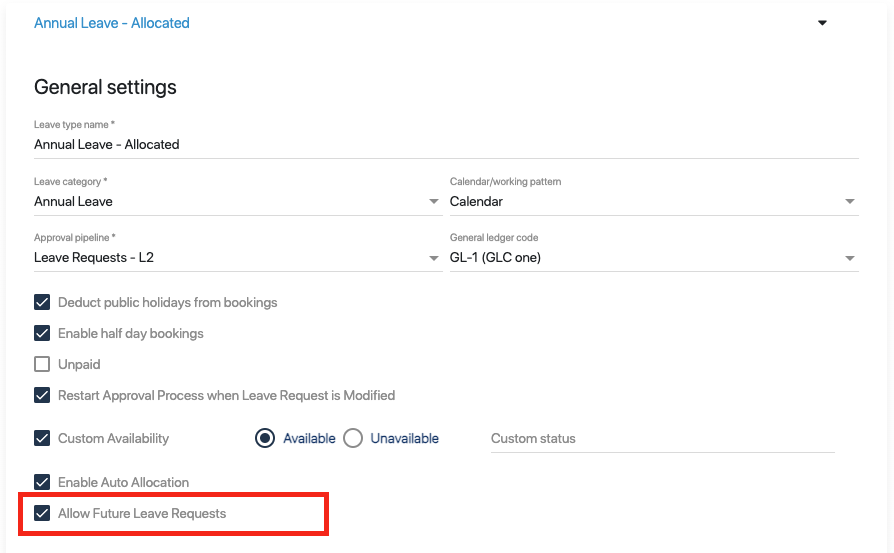Open the Calendar/working pattern dropdown
894x553 pixels.
[x=654, y=201]
